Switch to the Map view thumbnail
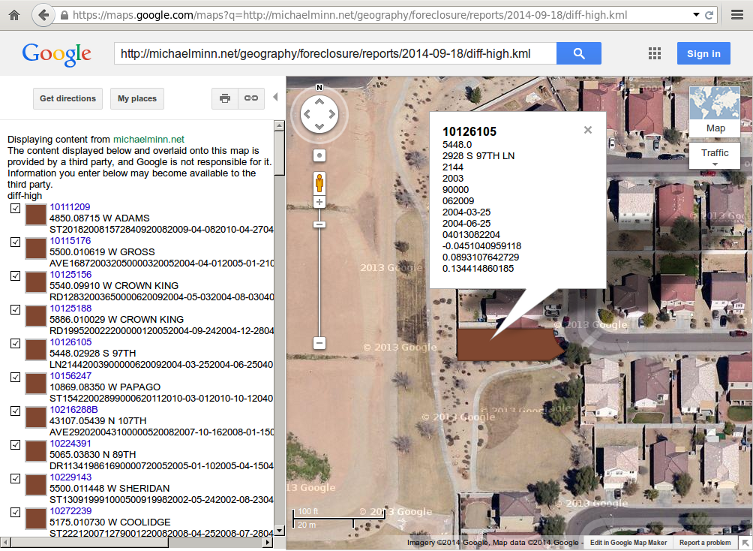 point(715,110)
